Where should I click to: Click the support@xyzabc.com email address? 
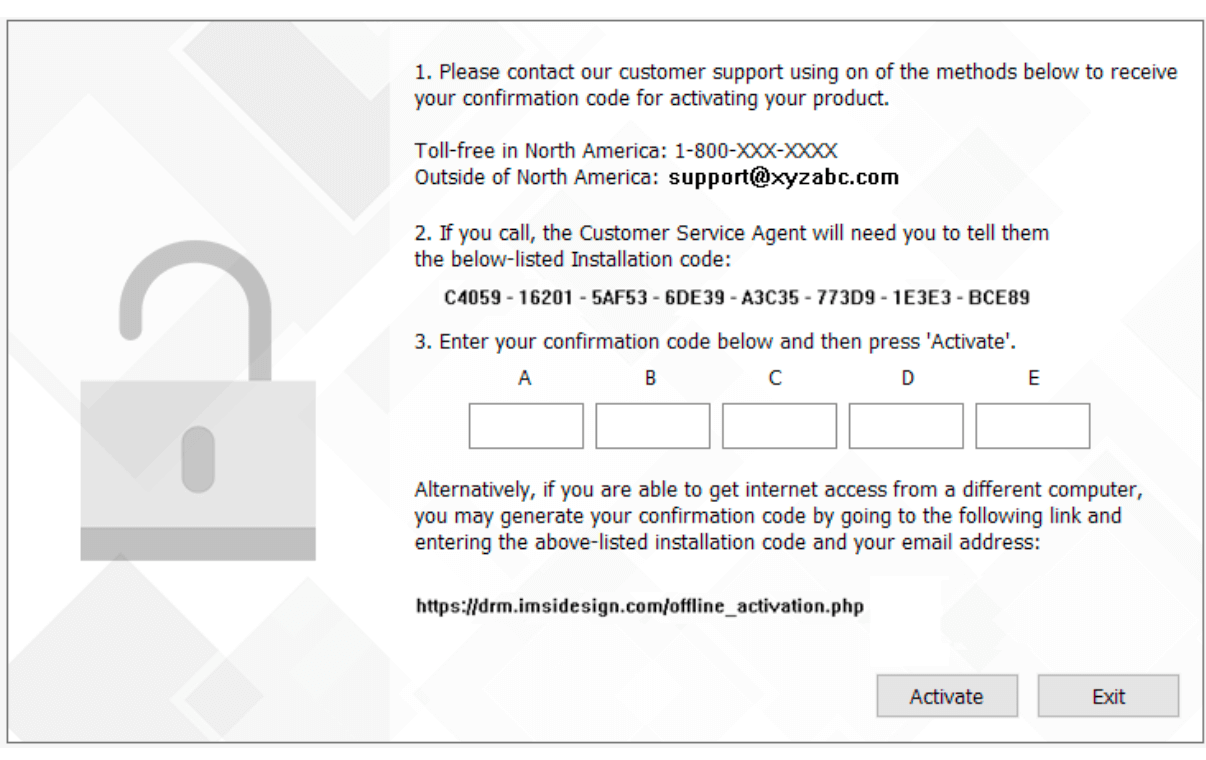(x=784, y=178)
